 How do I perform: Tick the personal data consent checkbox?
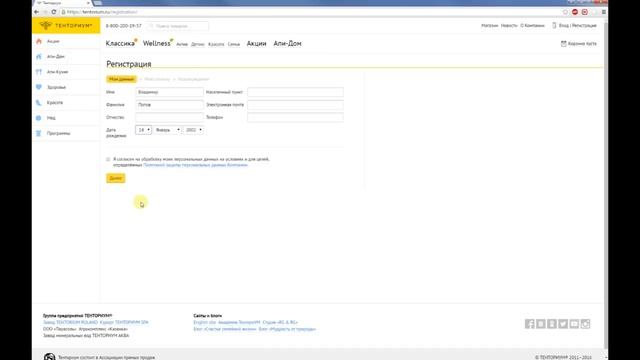click(108, 159)
